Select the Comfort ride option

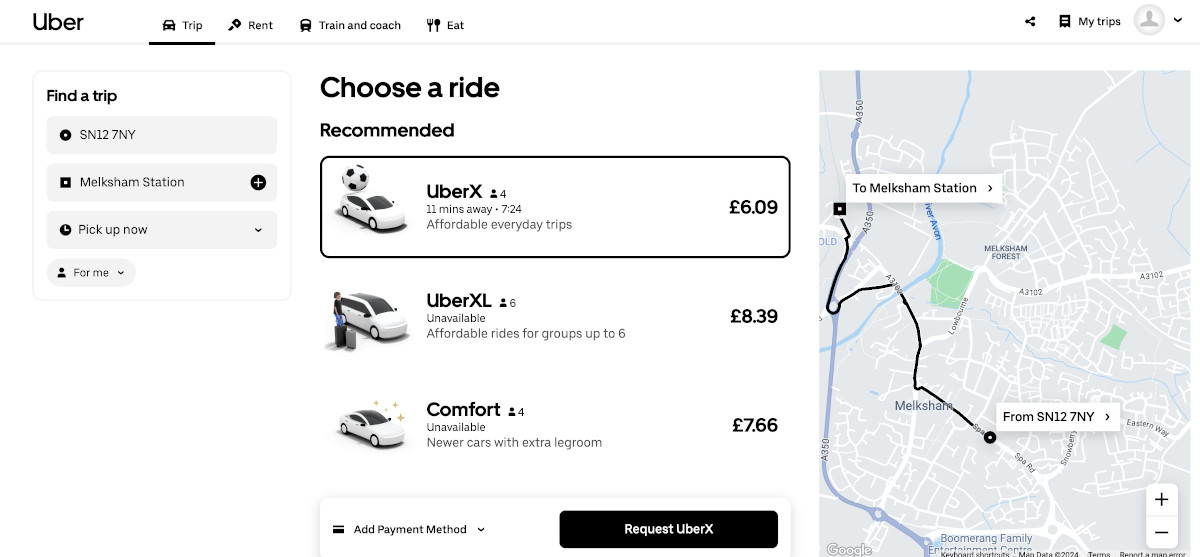(x=555, y=425)
